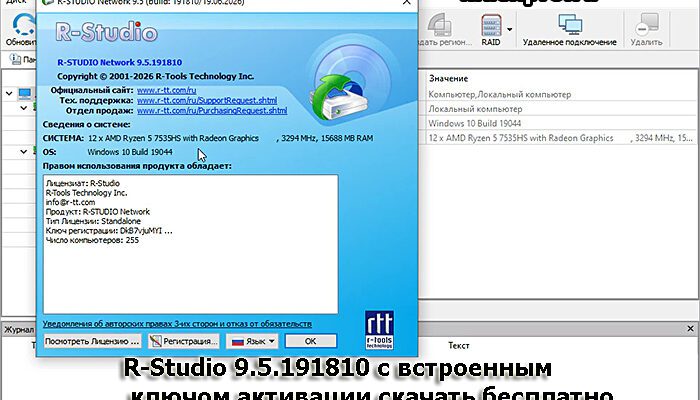Click the Текст column header in log

tap(458, 346)
